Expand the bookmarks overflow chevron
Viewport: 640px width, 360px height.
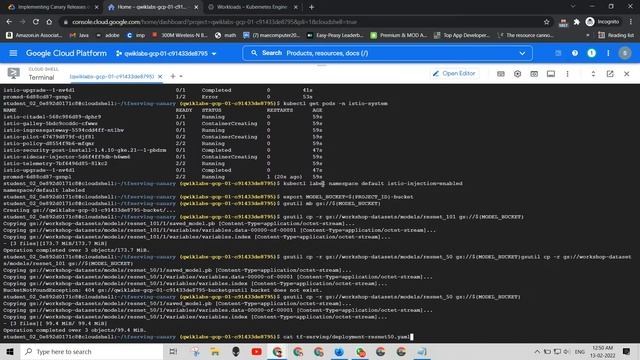[x=588, y=36]
